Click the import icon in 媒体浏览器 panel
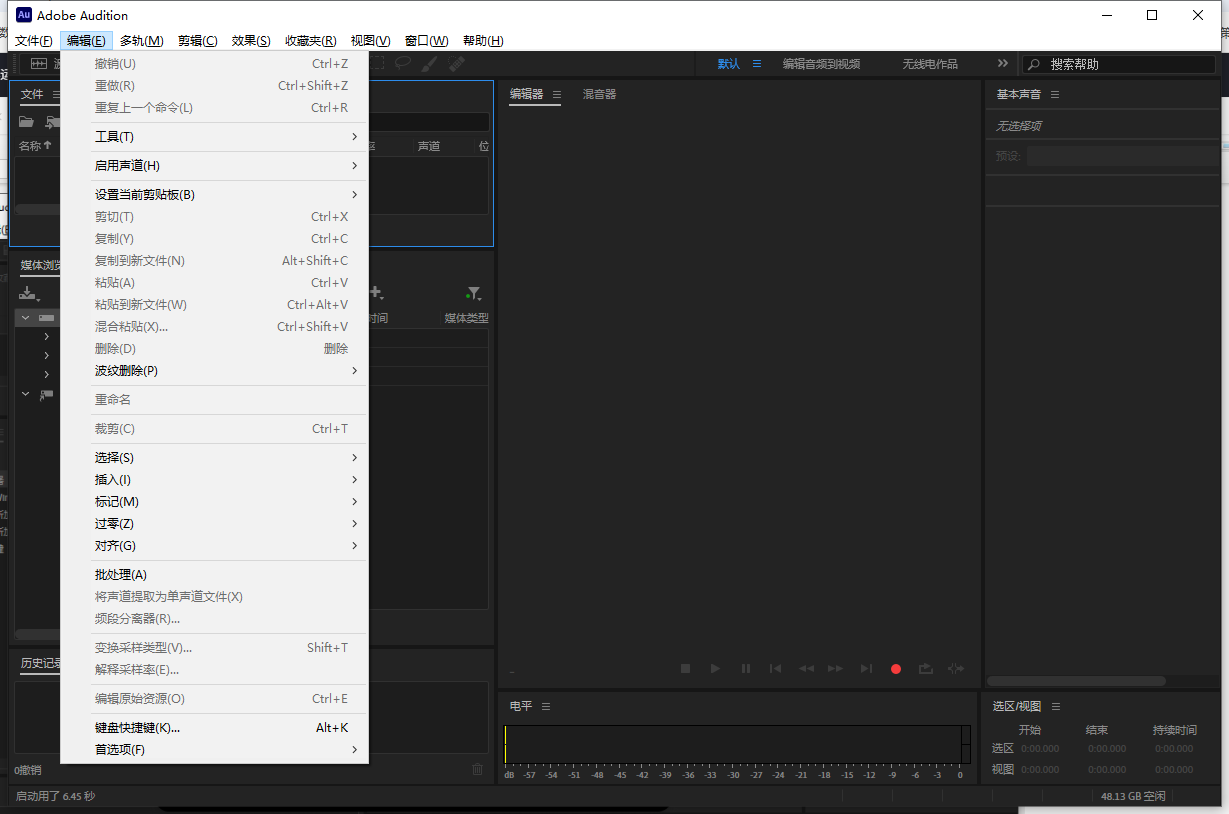The width and height of the screenshot is (1229, 814). click(x=28, y=293)
